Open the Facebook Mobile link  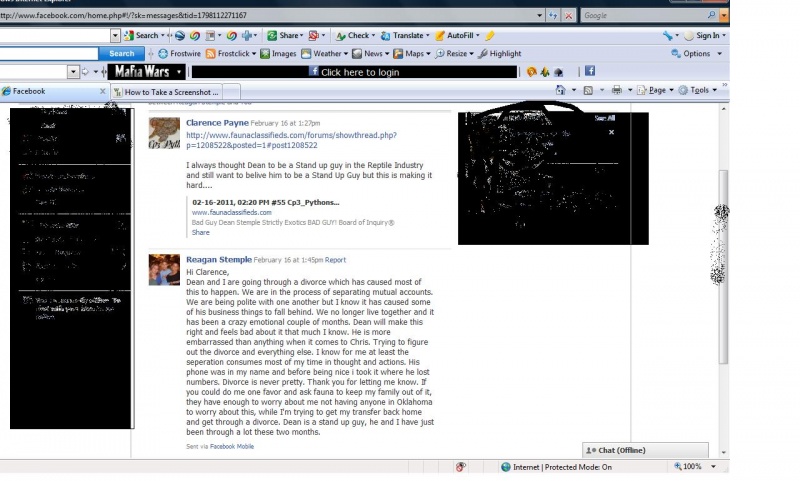click(x=232, y=446)
